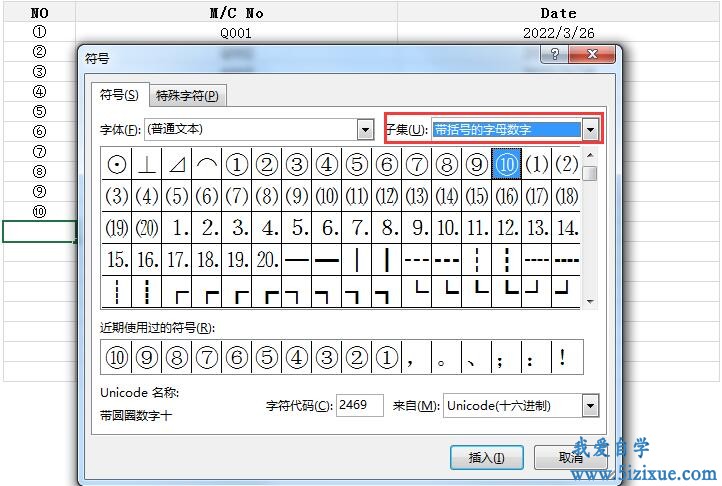The image size is (722, 486).
Task: Click the symbol grid scrollbar down arrow
Action: point(590,302)
